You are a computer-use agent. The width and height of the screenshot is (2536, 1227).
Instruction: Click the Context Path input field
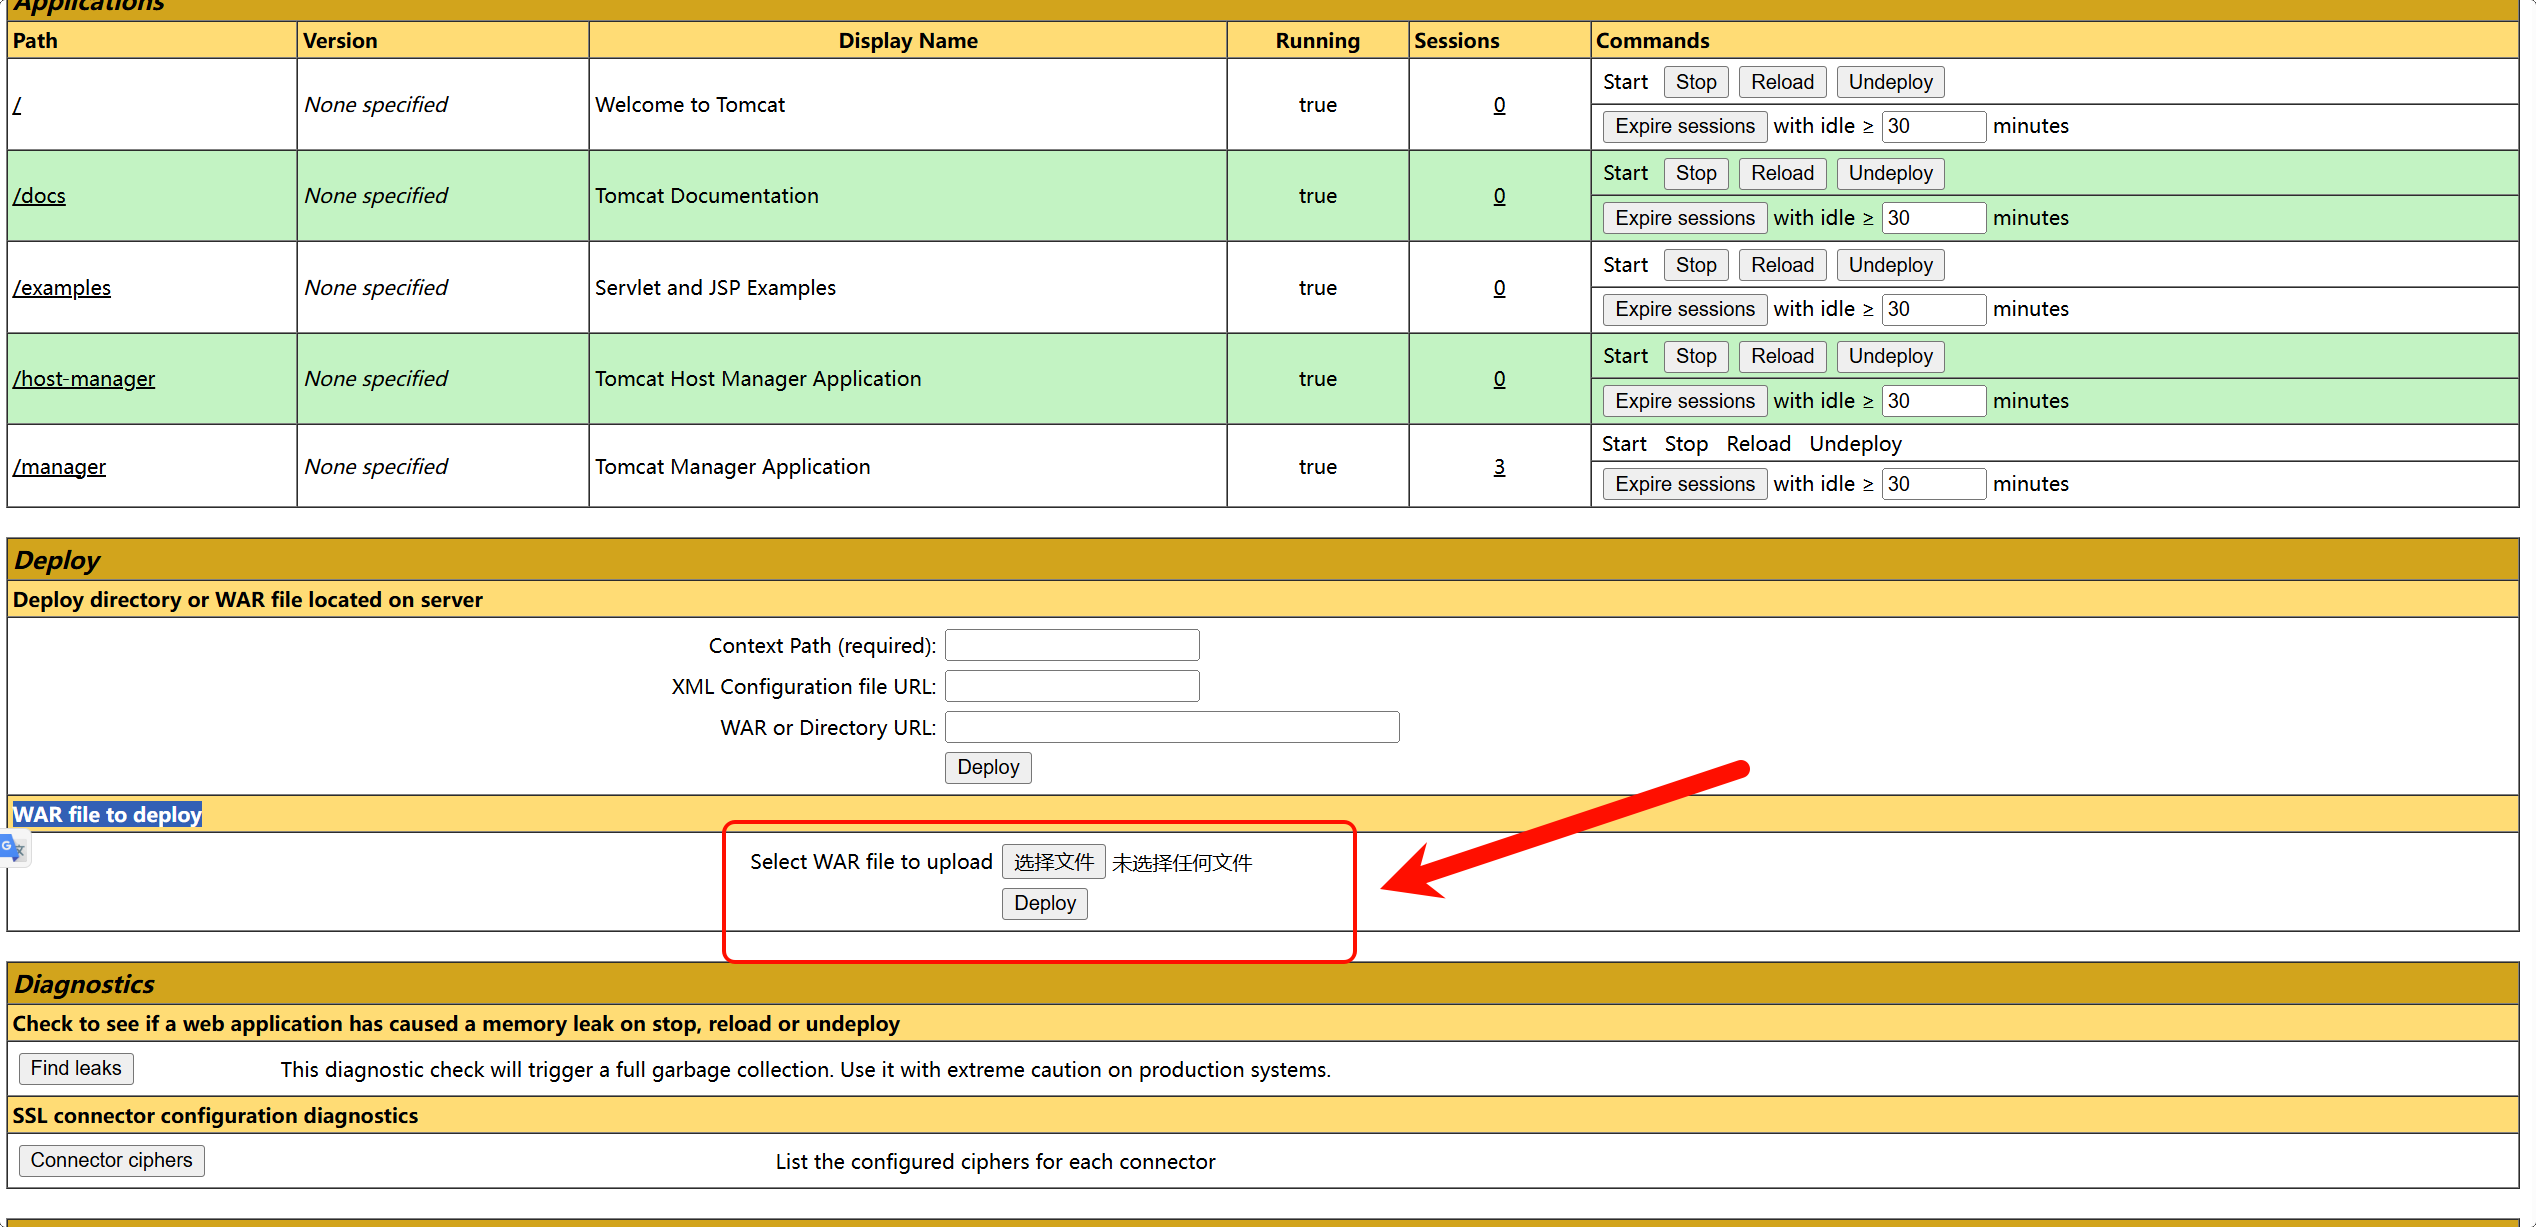(x=1071, y=645)
